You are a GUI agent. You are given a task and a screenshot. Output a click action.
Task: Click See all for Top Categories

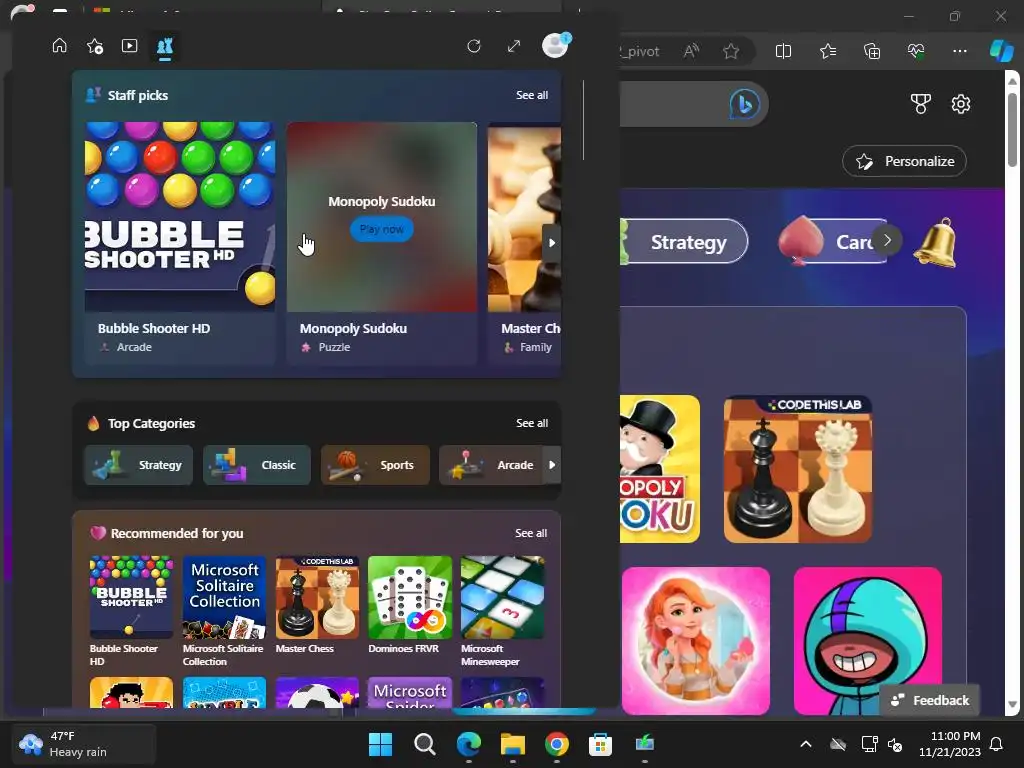pyautogui.click(x=532, y=423)
